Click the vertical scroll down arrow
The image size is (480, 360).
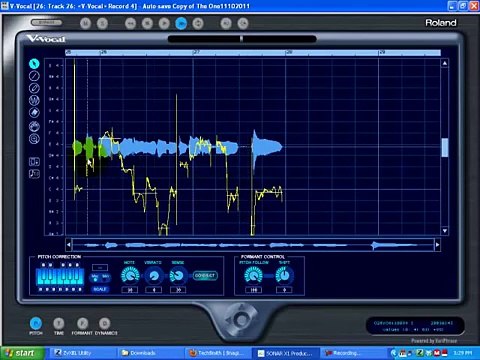point(445,231)
